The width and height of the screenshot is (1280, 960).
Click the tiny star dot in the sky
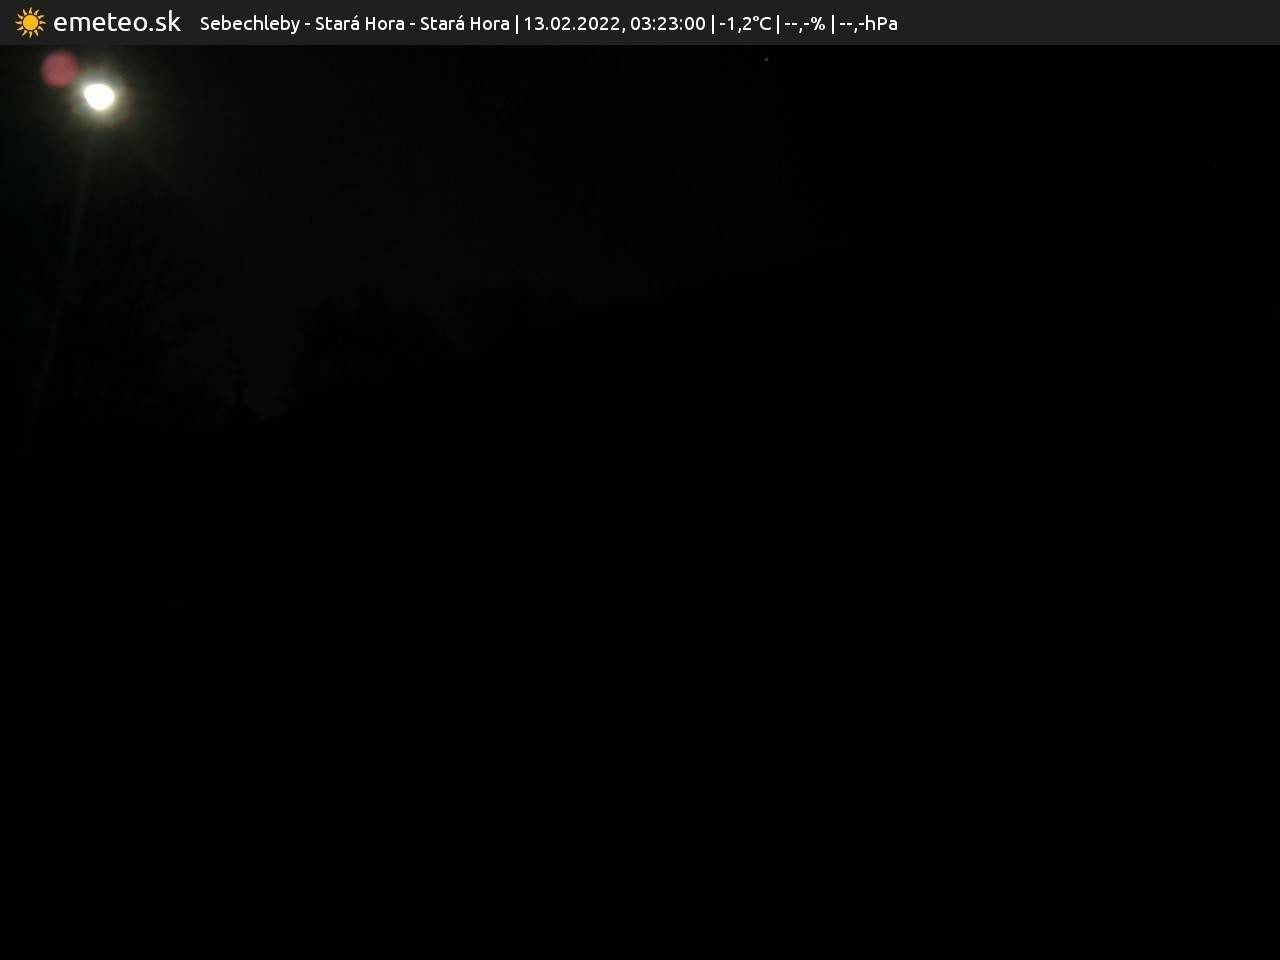[766, 60]
